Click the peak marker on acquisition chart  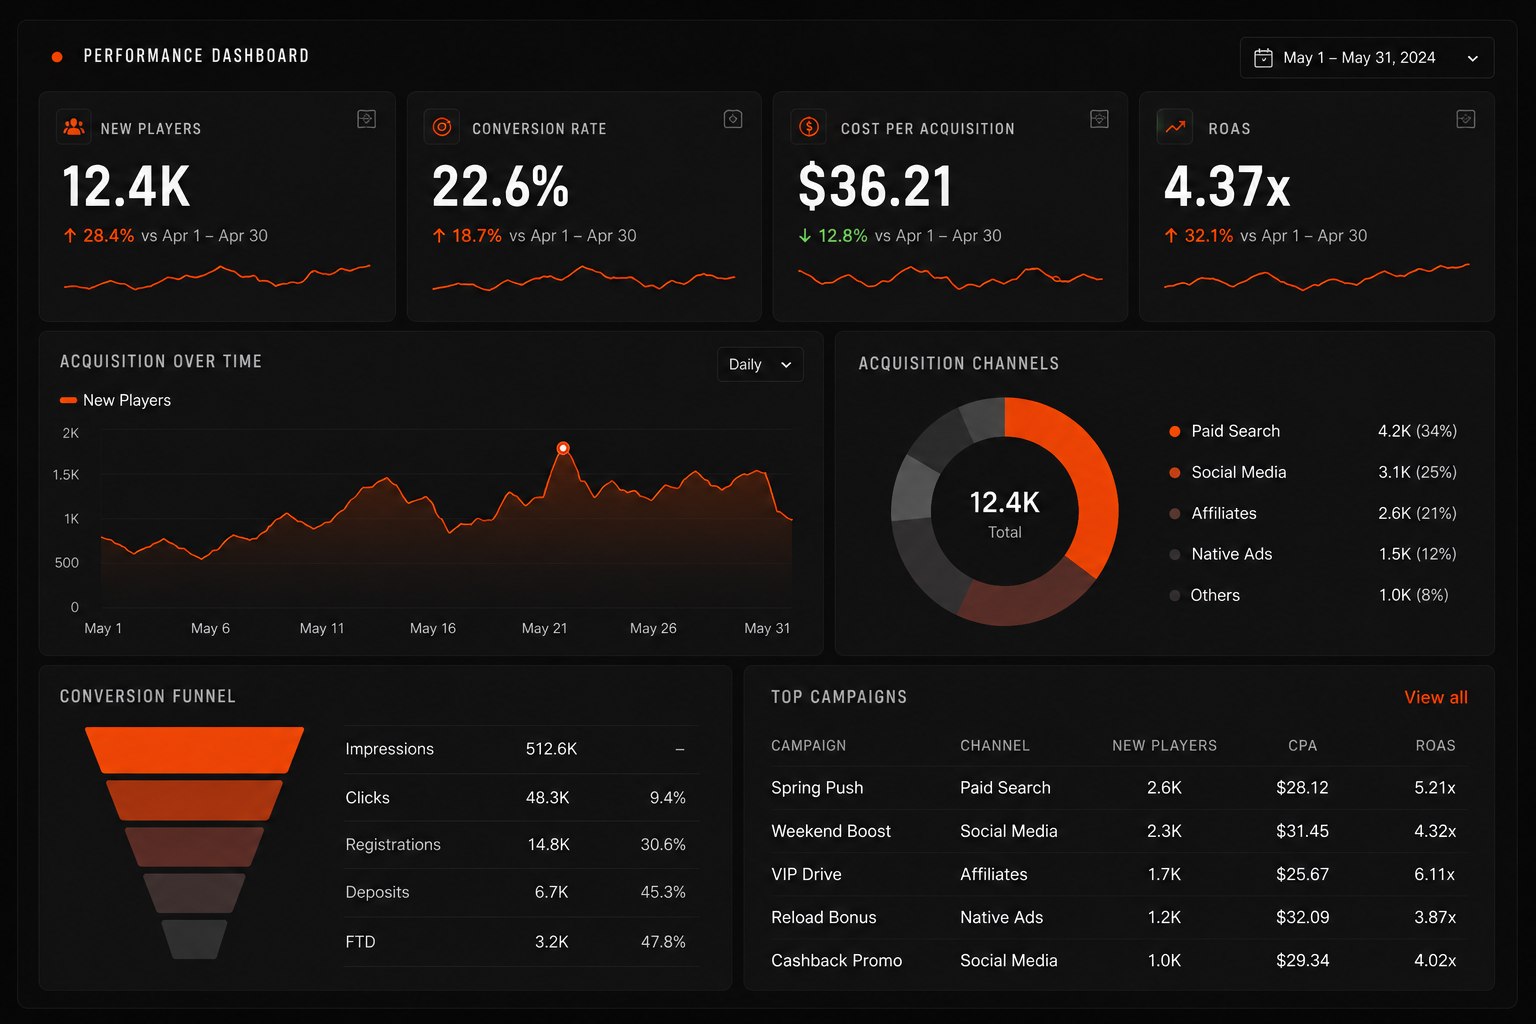tap(563, 448)
